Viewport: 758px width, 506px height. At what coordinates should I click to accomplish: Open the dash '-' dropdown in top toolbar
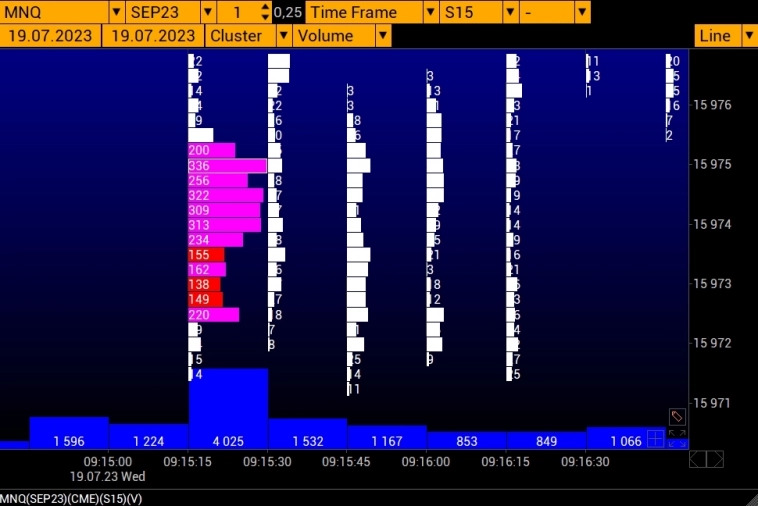pos(582,12)
